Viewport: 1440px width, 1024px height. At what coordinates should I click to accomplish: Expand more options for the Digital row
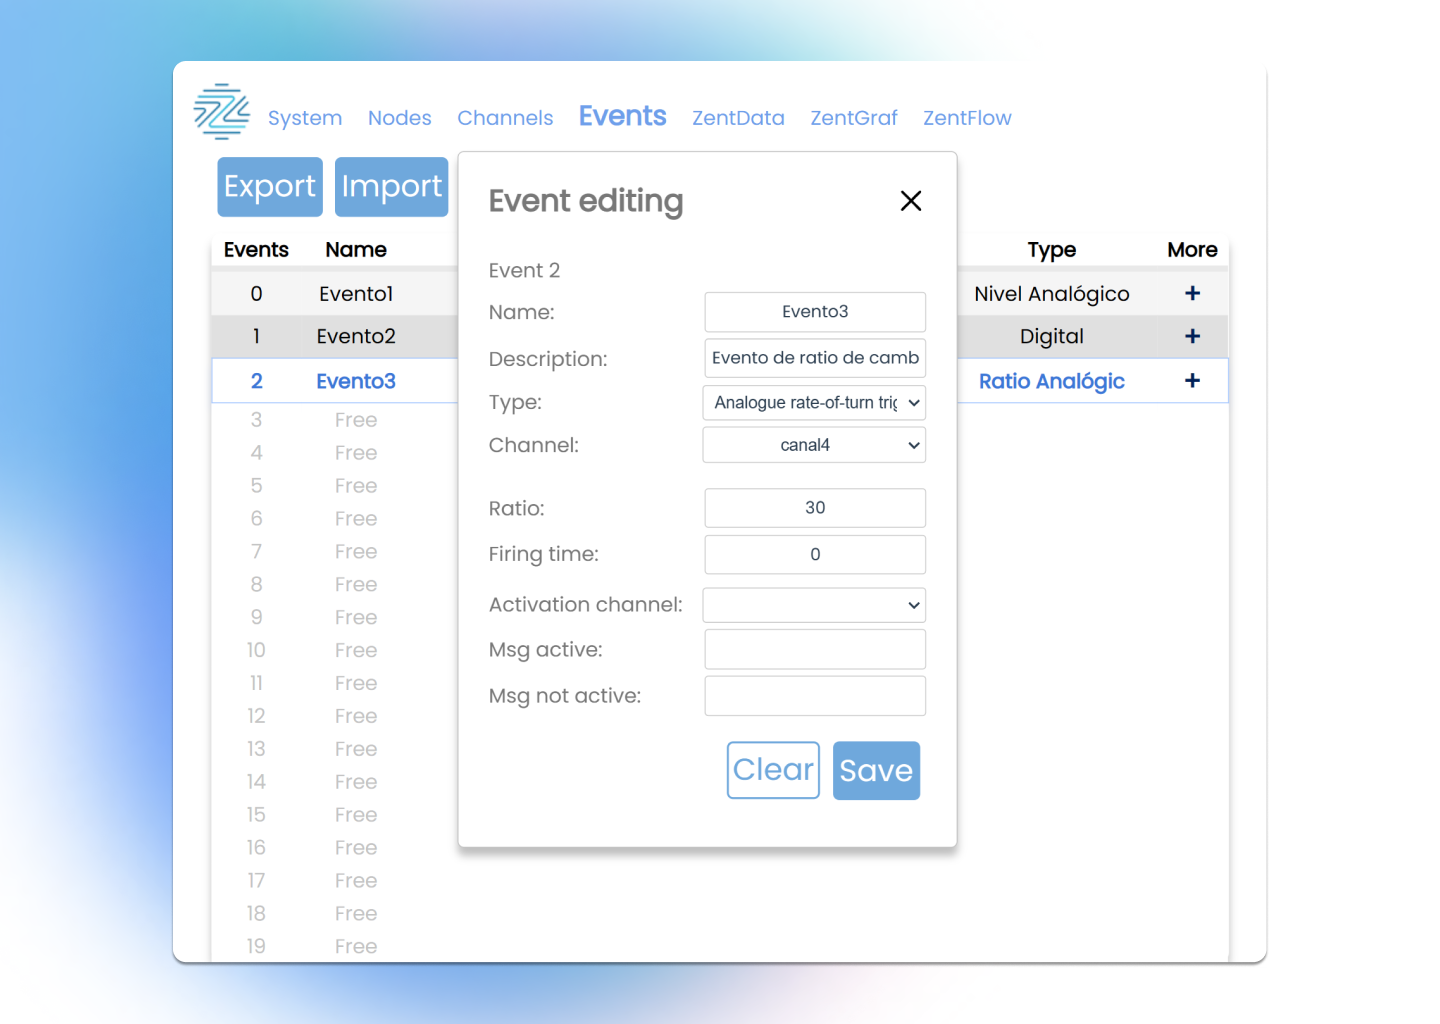pos(1192,337)
